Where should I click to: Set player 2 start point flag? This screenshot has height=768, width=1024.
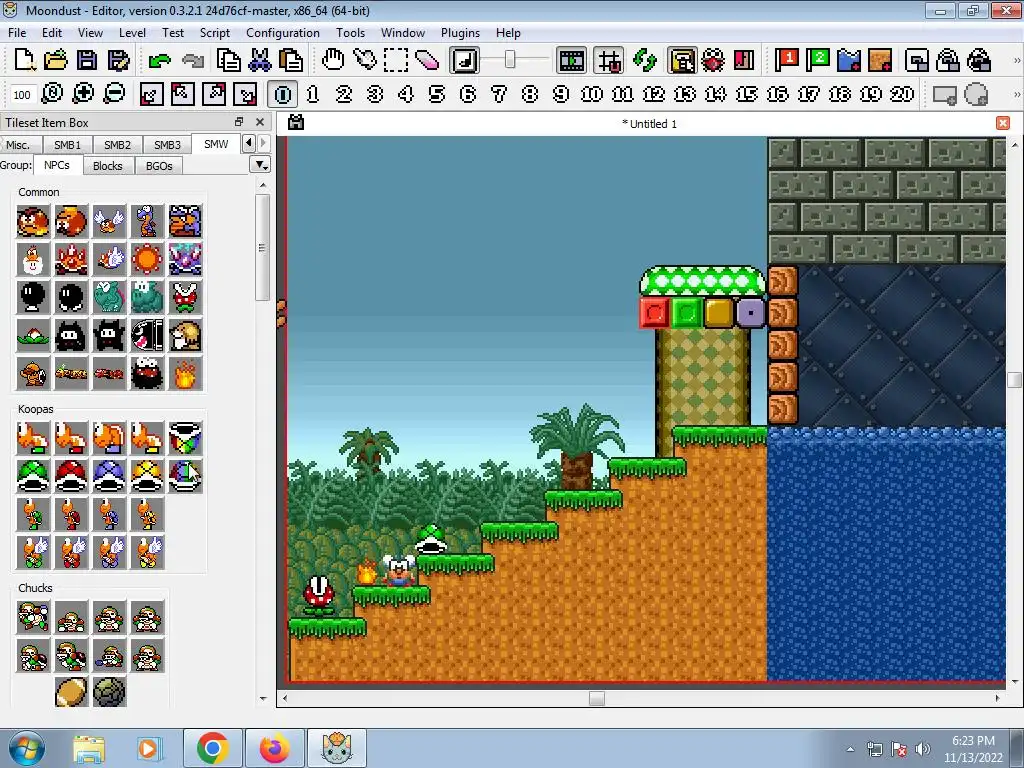coord(818,60)
